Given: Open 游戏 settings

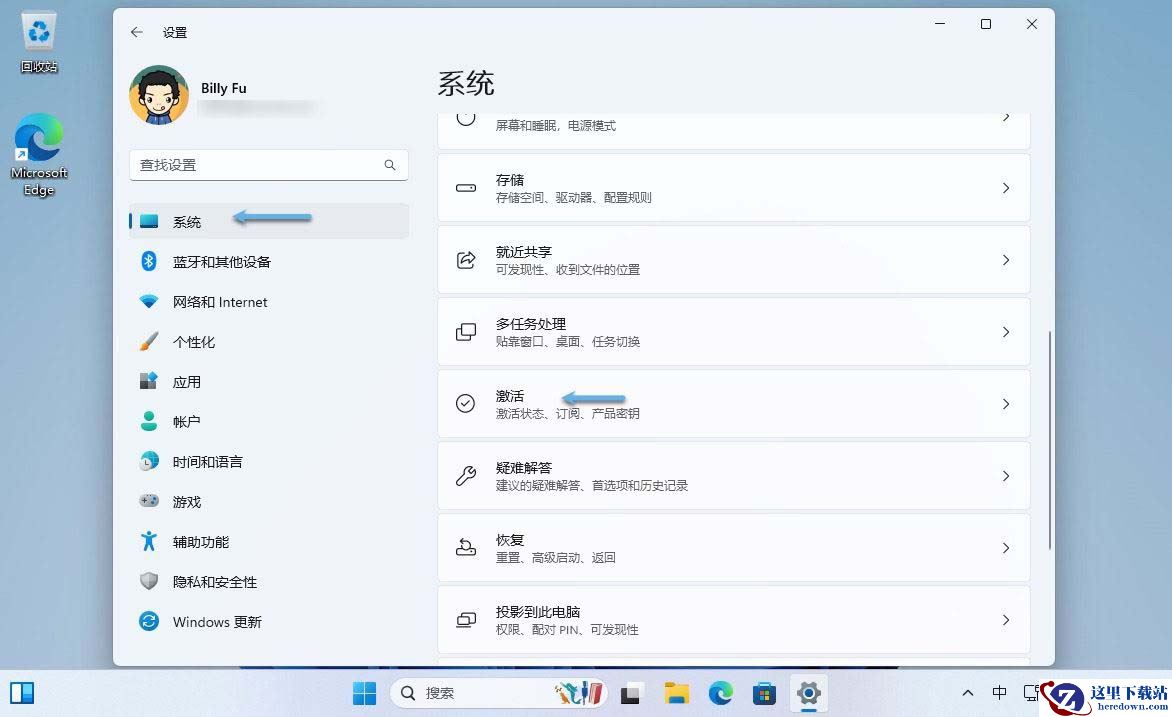Looking at the screenshot, I should pyautogui.click(x=269, y=502).
